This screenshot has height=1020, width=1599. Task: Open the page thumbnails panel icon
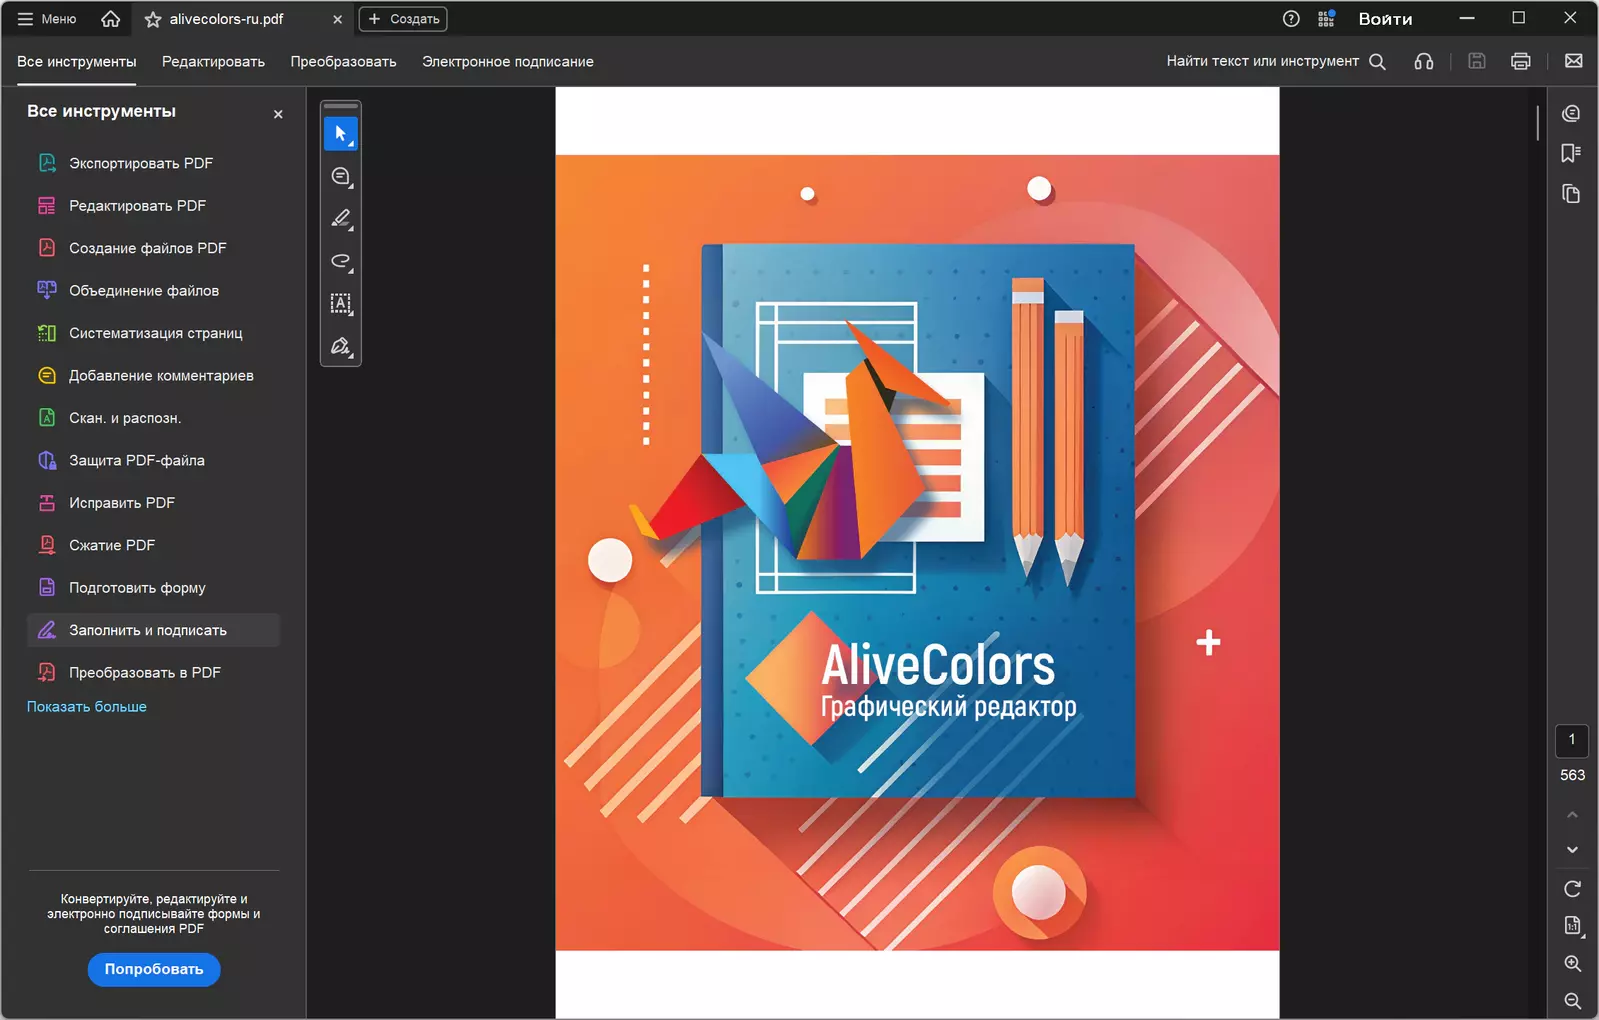pos(1572,194)
